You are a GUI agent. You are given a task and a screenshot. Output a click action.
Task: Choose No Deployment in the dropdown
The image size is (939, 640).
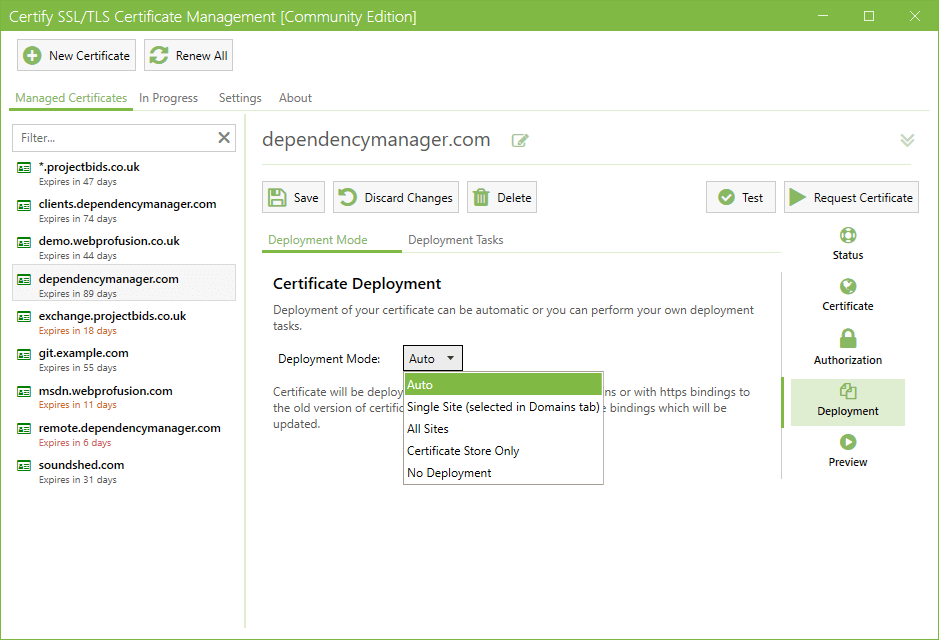(449, 473)
